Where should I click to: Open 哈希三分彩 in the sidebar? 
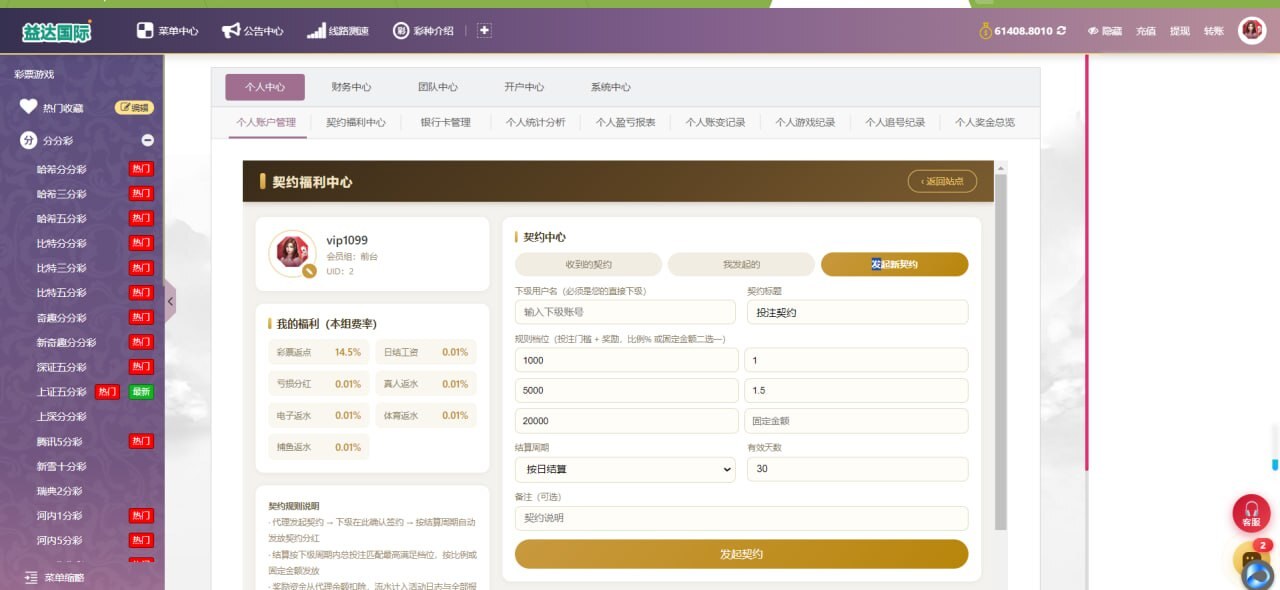[x=62, y=194]
